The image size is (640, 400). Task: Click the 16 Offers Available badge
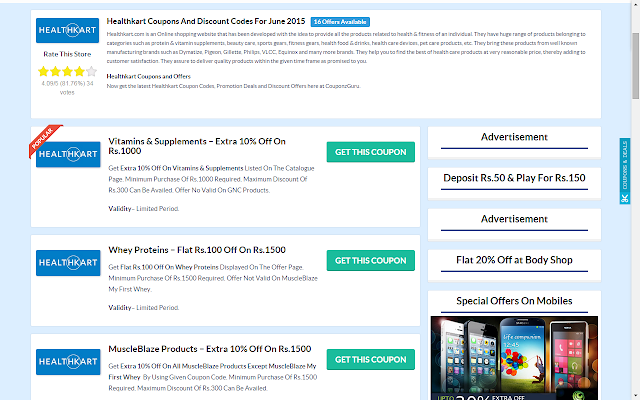(x=340, y=22)
